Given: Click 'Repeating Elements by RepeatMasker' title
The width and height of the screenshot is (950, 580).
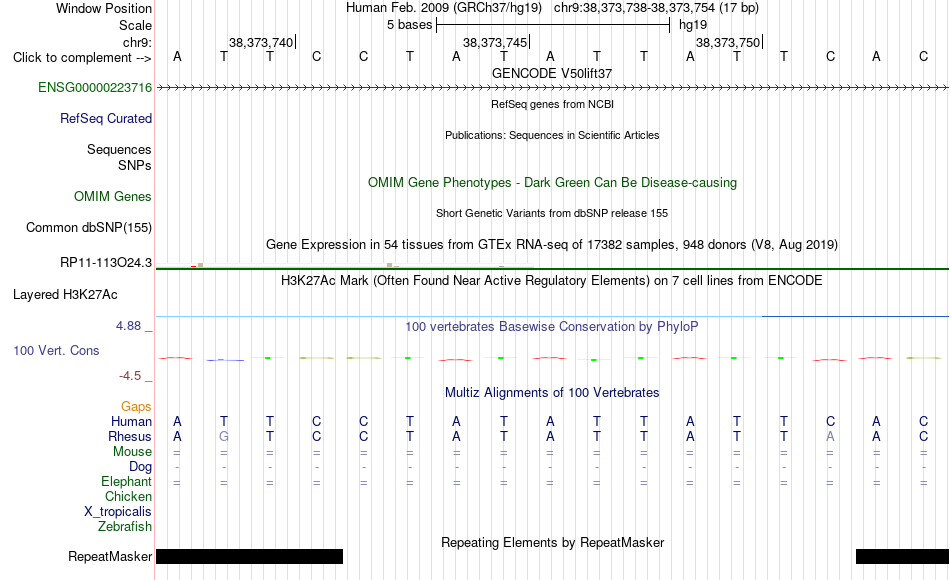Looking at the screenshot, I should (552, 542).
